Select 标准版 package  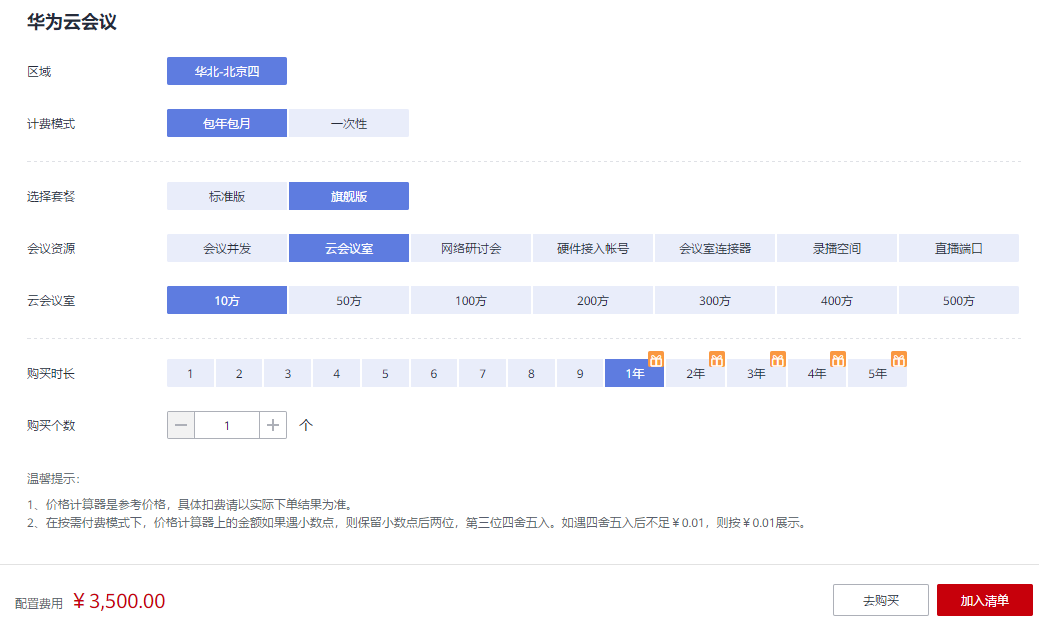point(227,196)
